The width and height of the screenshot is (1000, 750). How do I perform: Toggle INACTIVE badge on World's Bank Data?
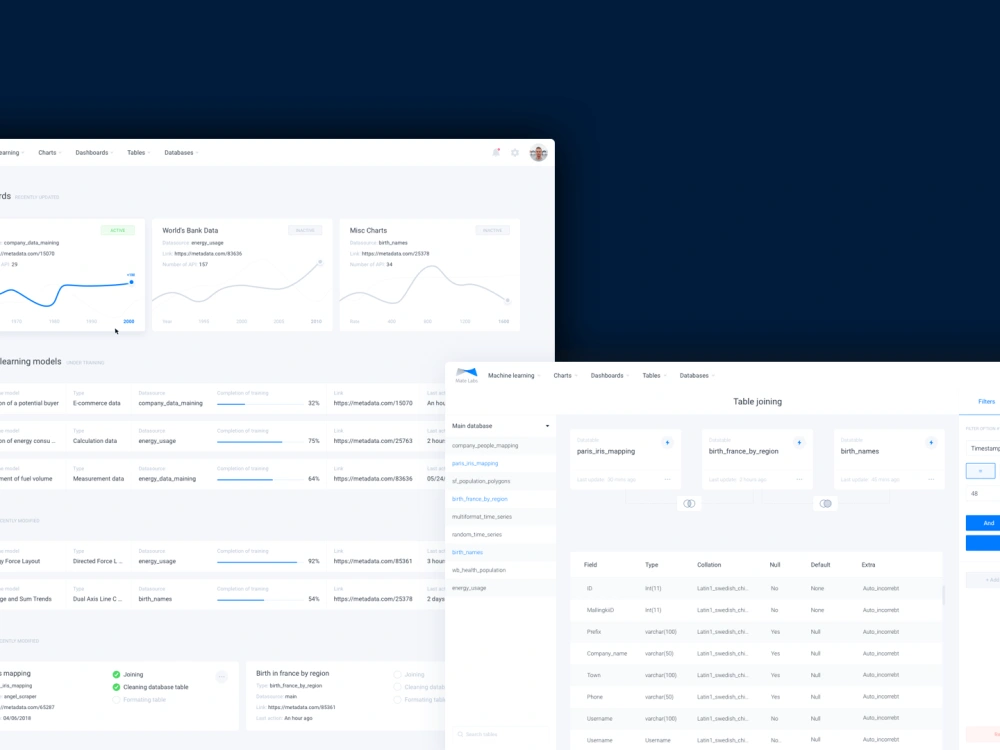(x=305, y=230)
